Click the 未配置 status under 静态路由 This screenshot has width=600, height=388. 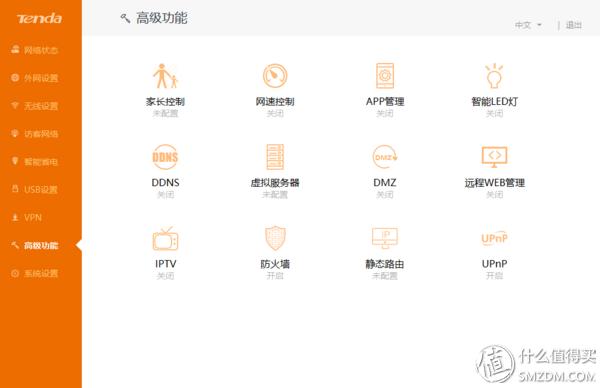tap(385, 276)
